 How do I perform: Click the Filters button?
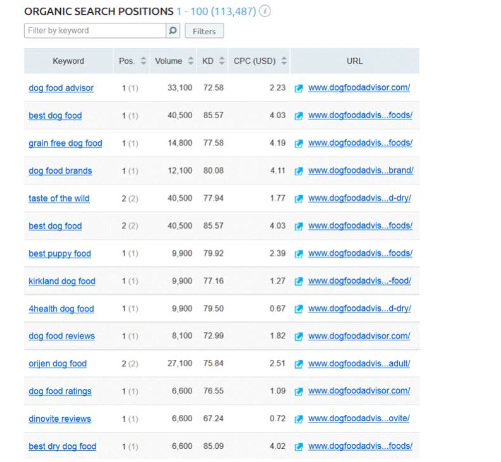pos(204,31)
